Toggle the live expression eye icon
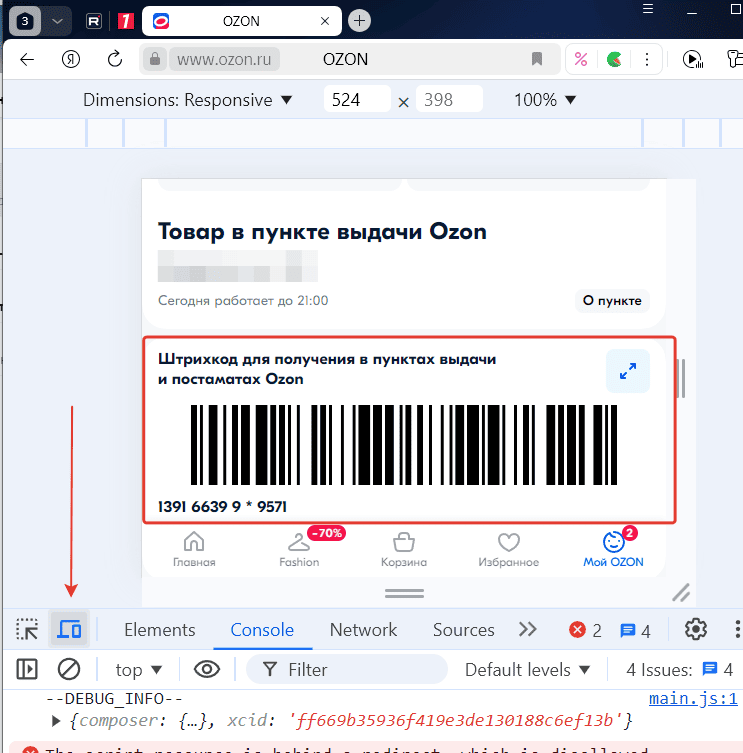 coord(207,669)
